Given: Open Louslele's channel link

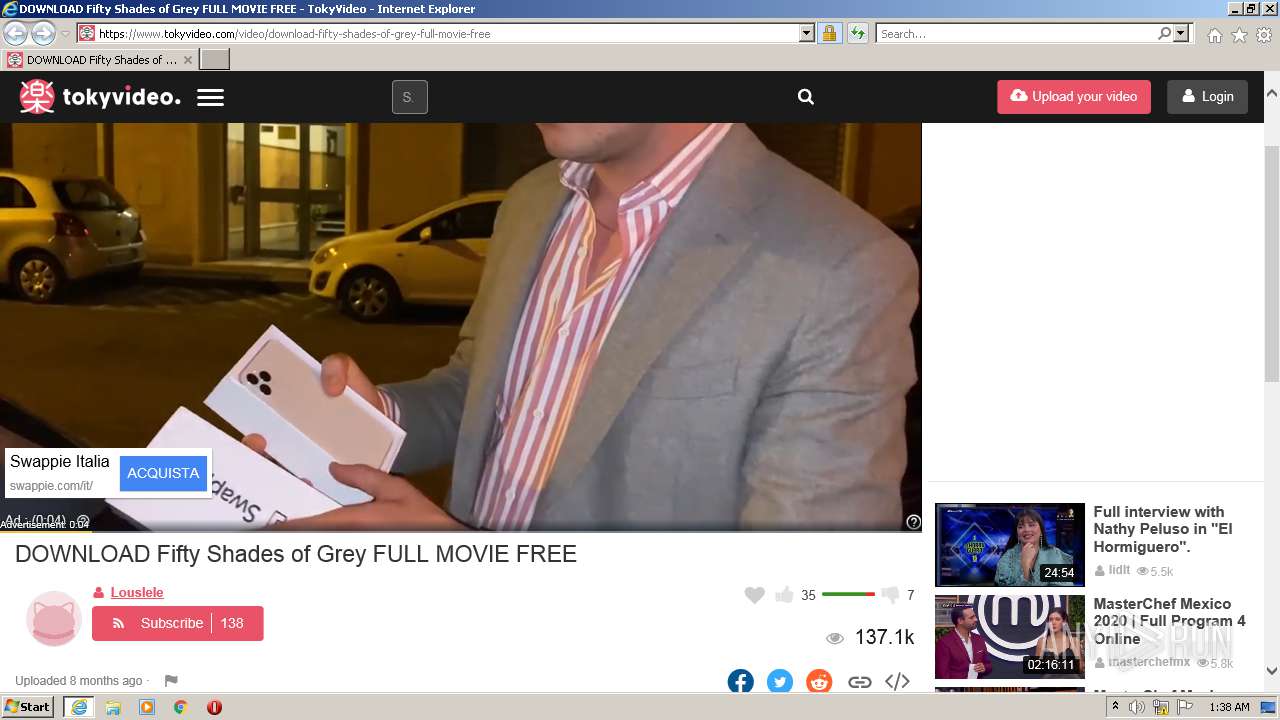Looking at the screenshot, I should coord(137,592).
